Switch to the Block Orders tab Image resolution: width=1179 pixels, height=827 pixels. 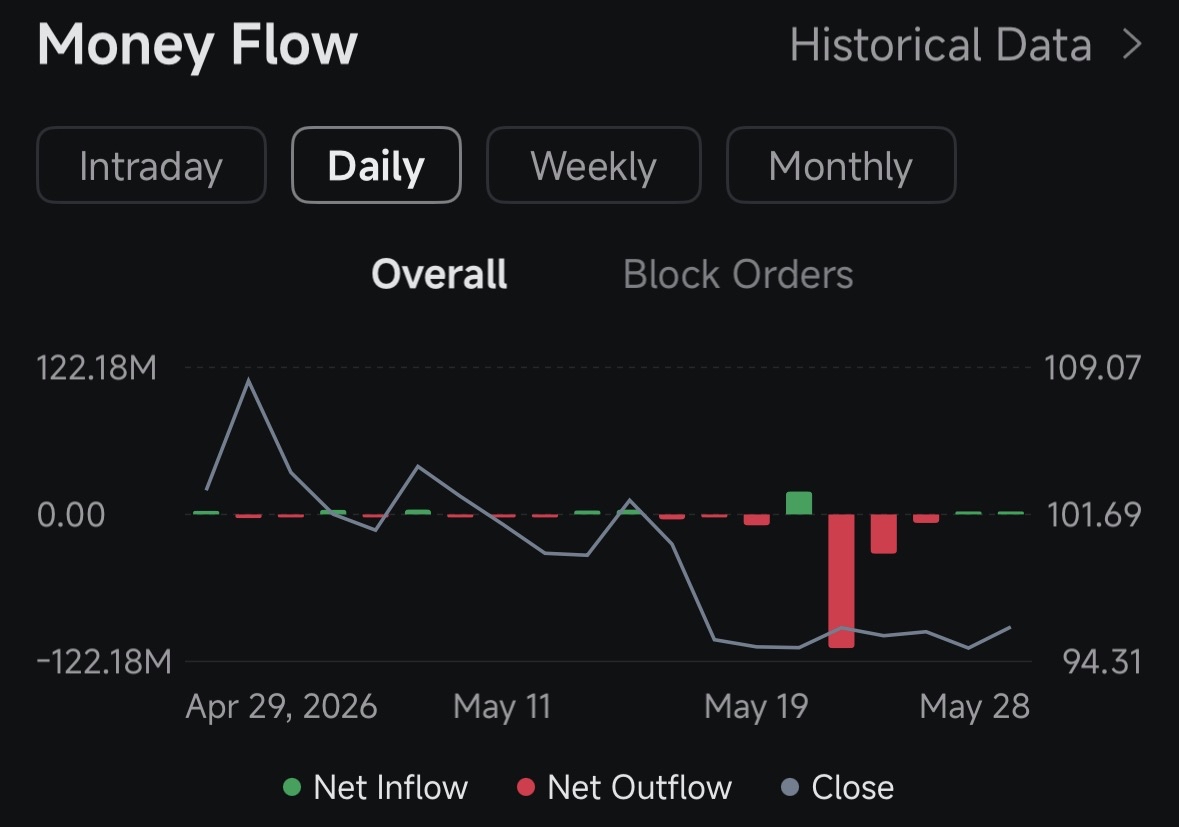[738, 274]
